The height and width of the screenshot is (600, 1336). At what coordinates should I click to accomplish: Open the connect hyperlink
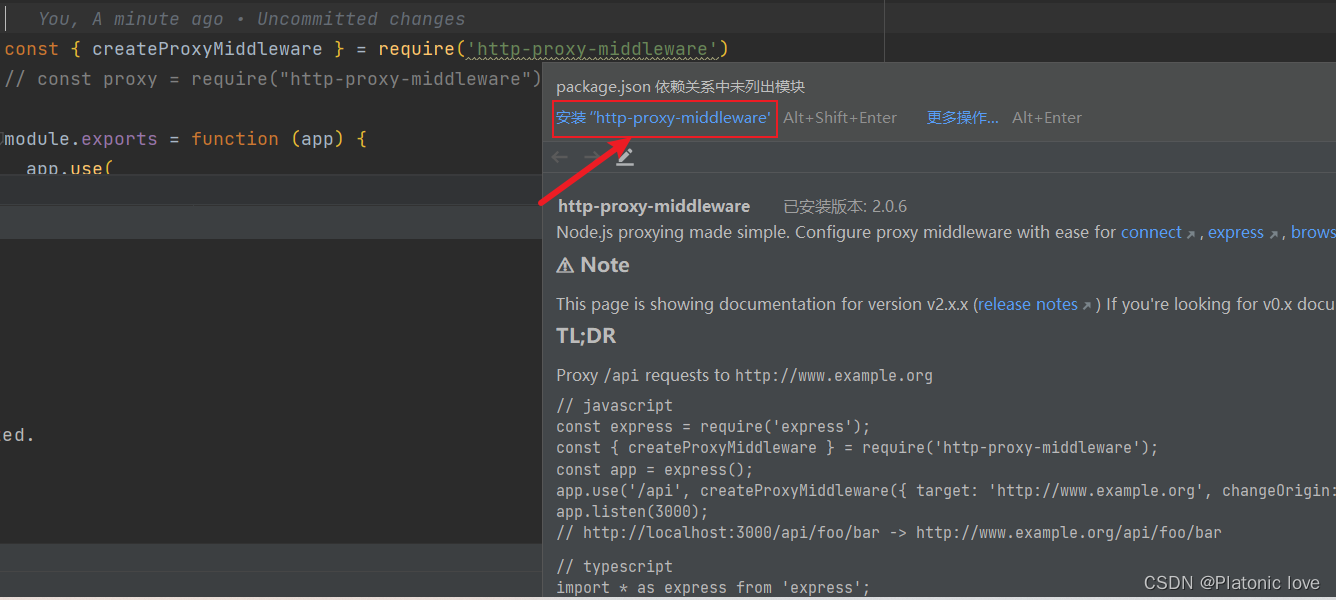tap(1150, 231)
